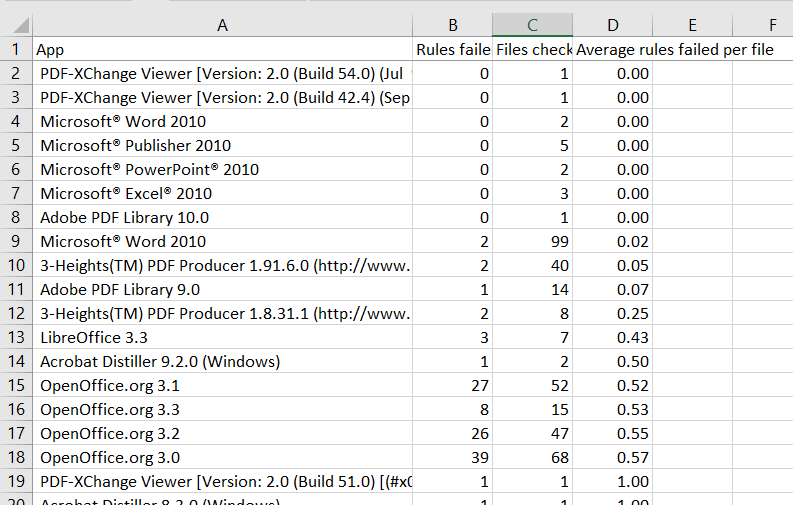Viewport: 793px width, 505px height.
Task: Select Acrobat Distiller 9.2.0 (Windows) cell
Action: coord(223,361)
